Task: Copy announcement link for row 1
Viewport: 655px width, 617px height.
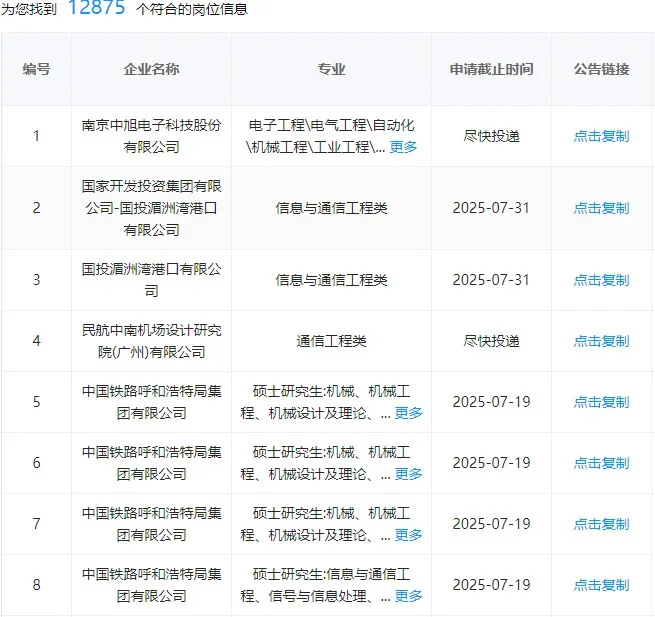Action: [601, 136]
